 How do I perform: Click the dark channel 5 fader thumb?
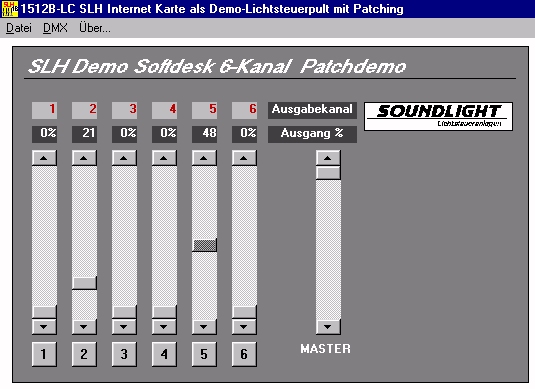coord(204,245)
